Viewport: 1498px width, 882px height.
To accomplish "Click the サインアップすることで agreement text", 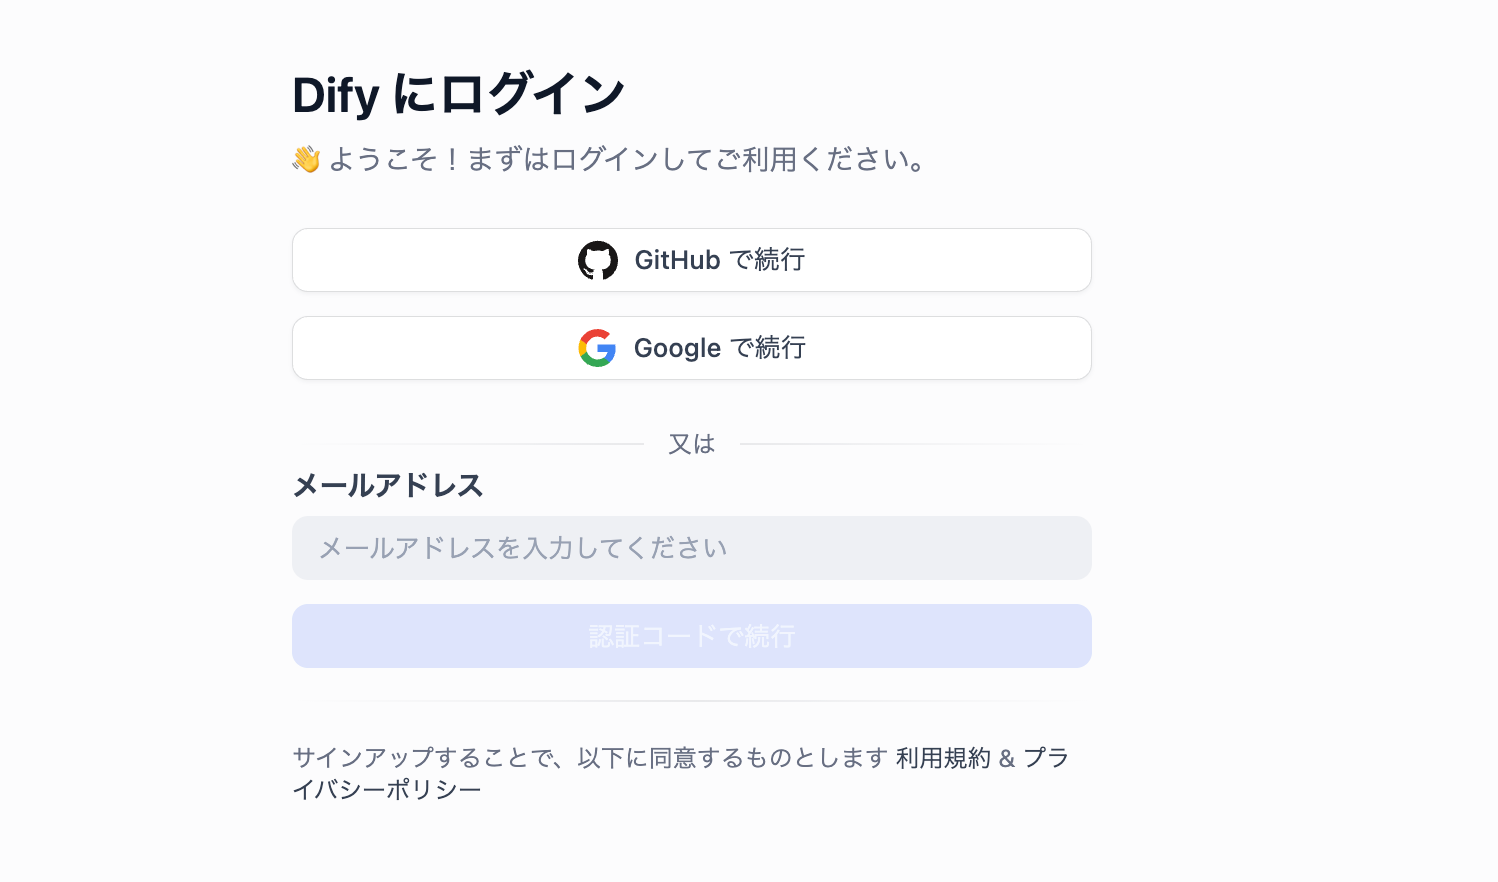I will (x=590, y=758).
